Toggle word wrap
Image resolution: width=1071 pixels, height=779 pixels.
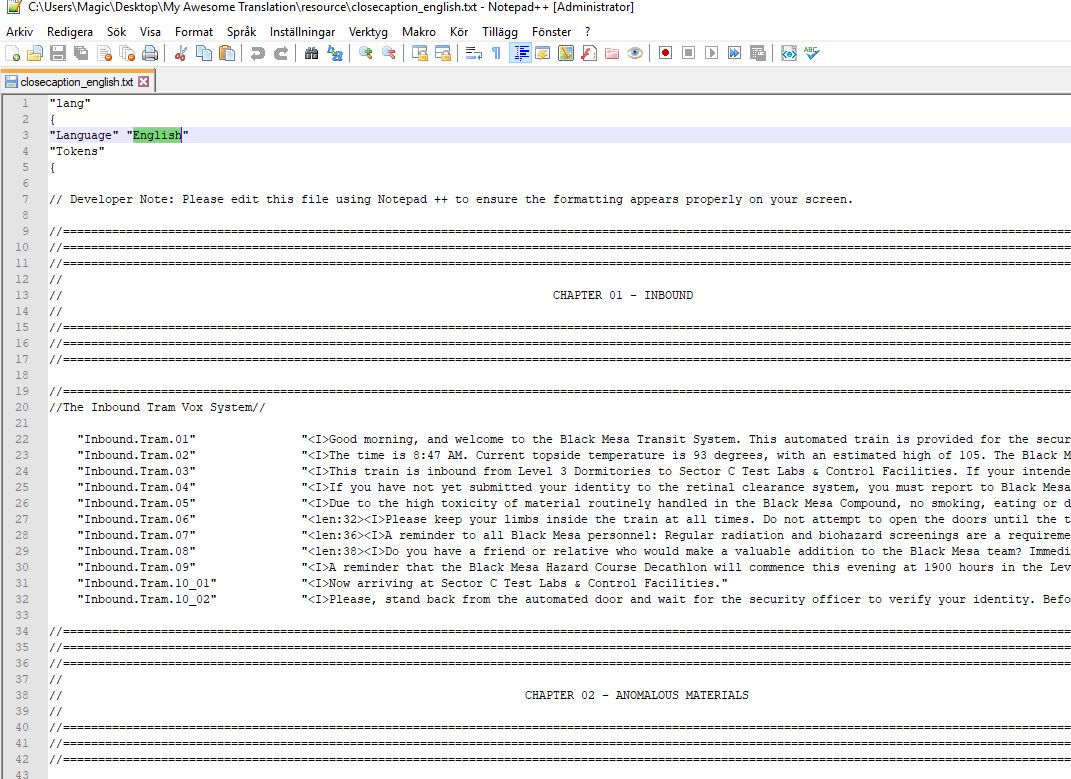pos(473,53)
